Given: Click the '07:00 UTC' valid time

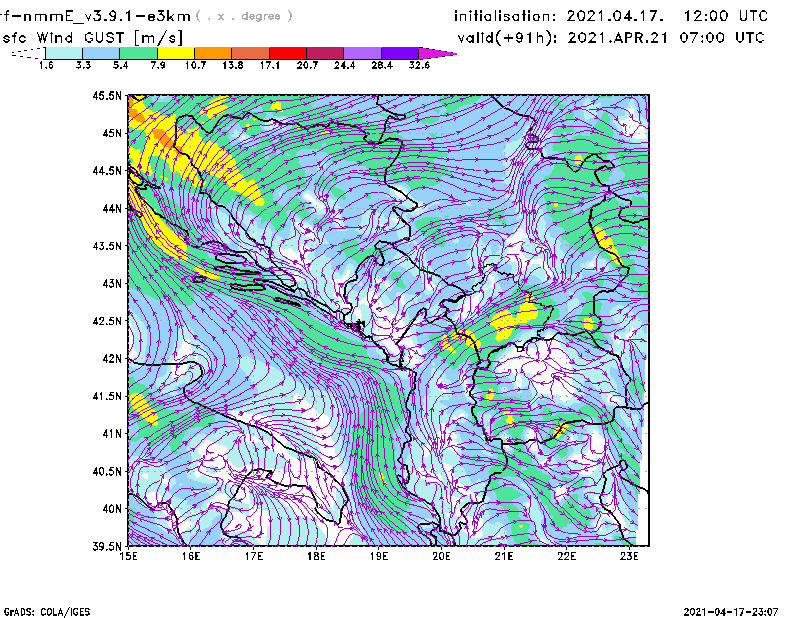Looking at the screenshot, I should (722, 38).
